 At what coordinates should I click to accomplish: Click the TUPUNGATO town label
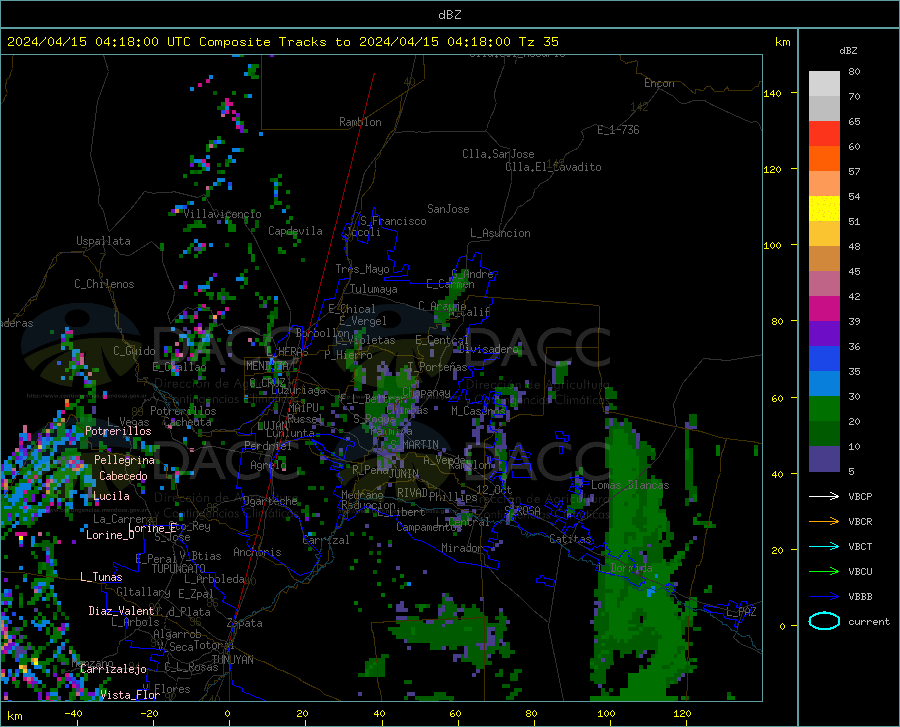coord(179,569)
